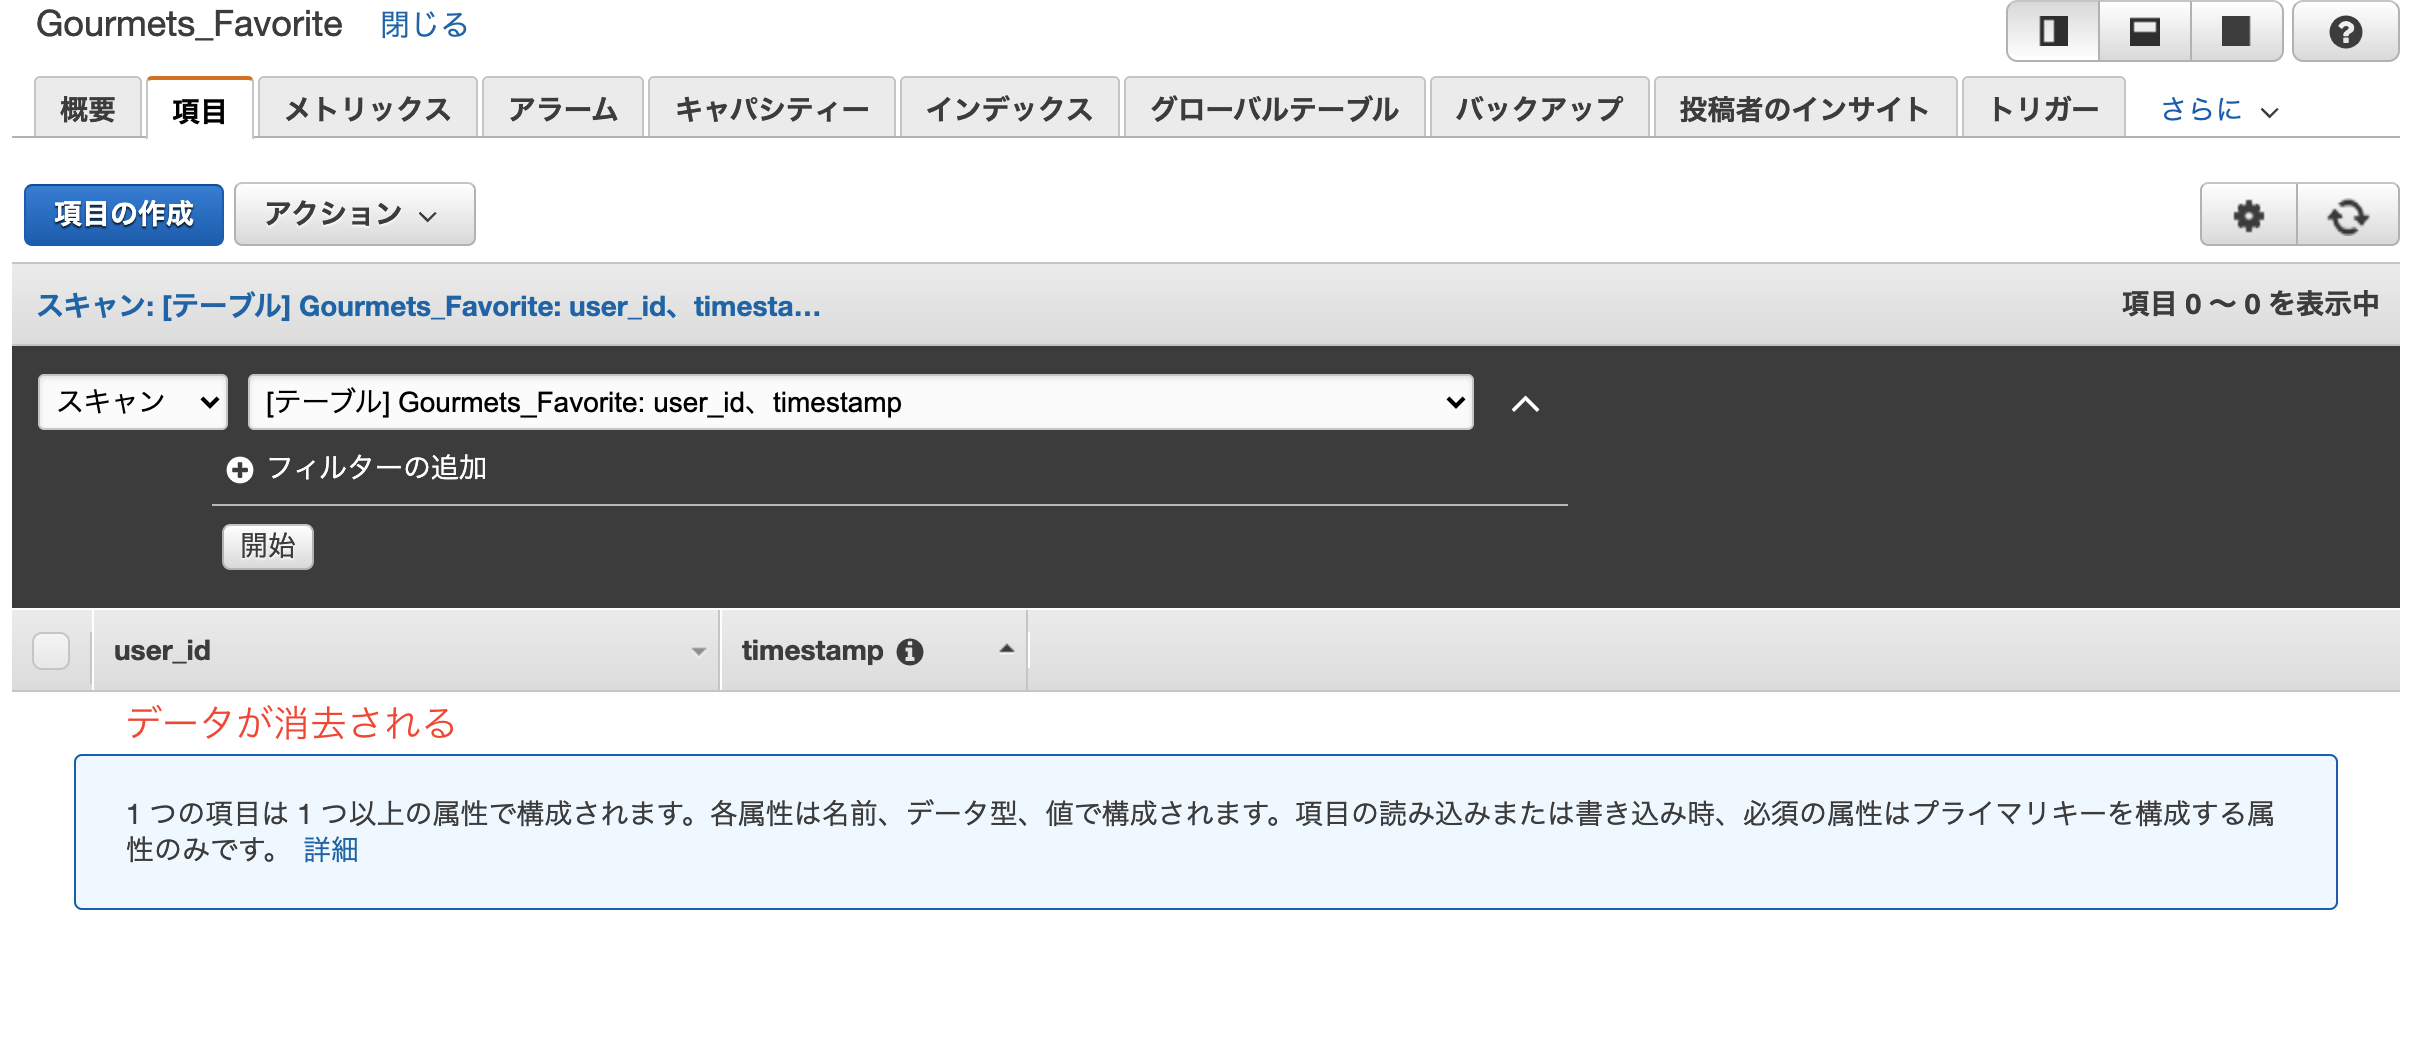The width and height of the screenshot is (2412, 1056).
Task: Open the Gourmets_Favorite table selector dropdown
Action: (x=862, y=402)
